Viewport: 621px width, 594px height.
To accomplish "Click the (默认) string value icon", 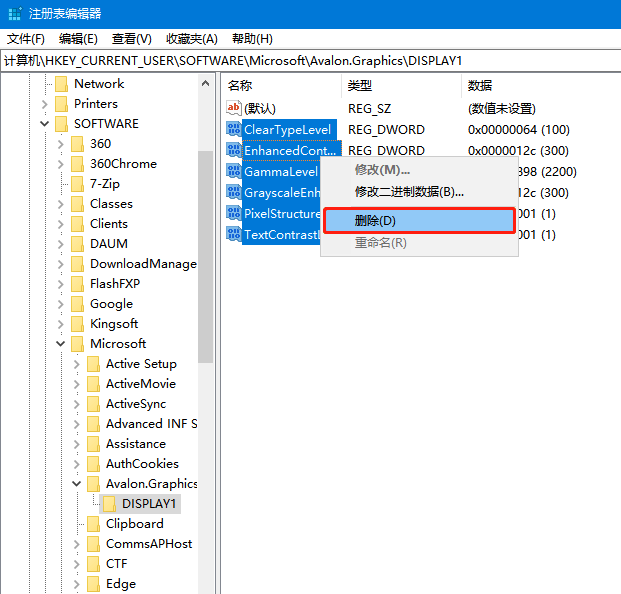I will point(234,108).
